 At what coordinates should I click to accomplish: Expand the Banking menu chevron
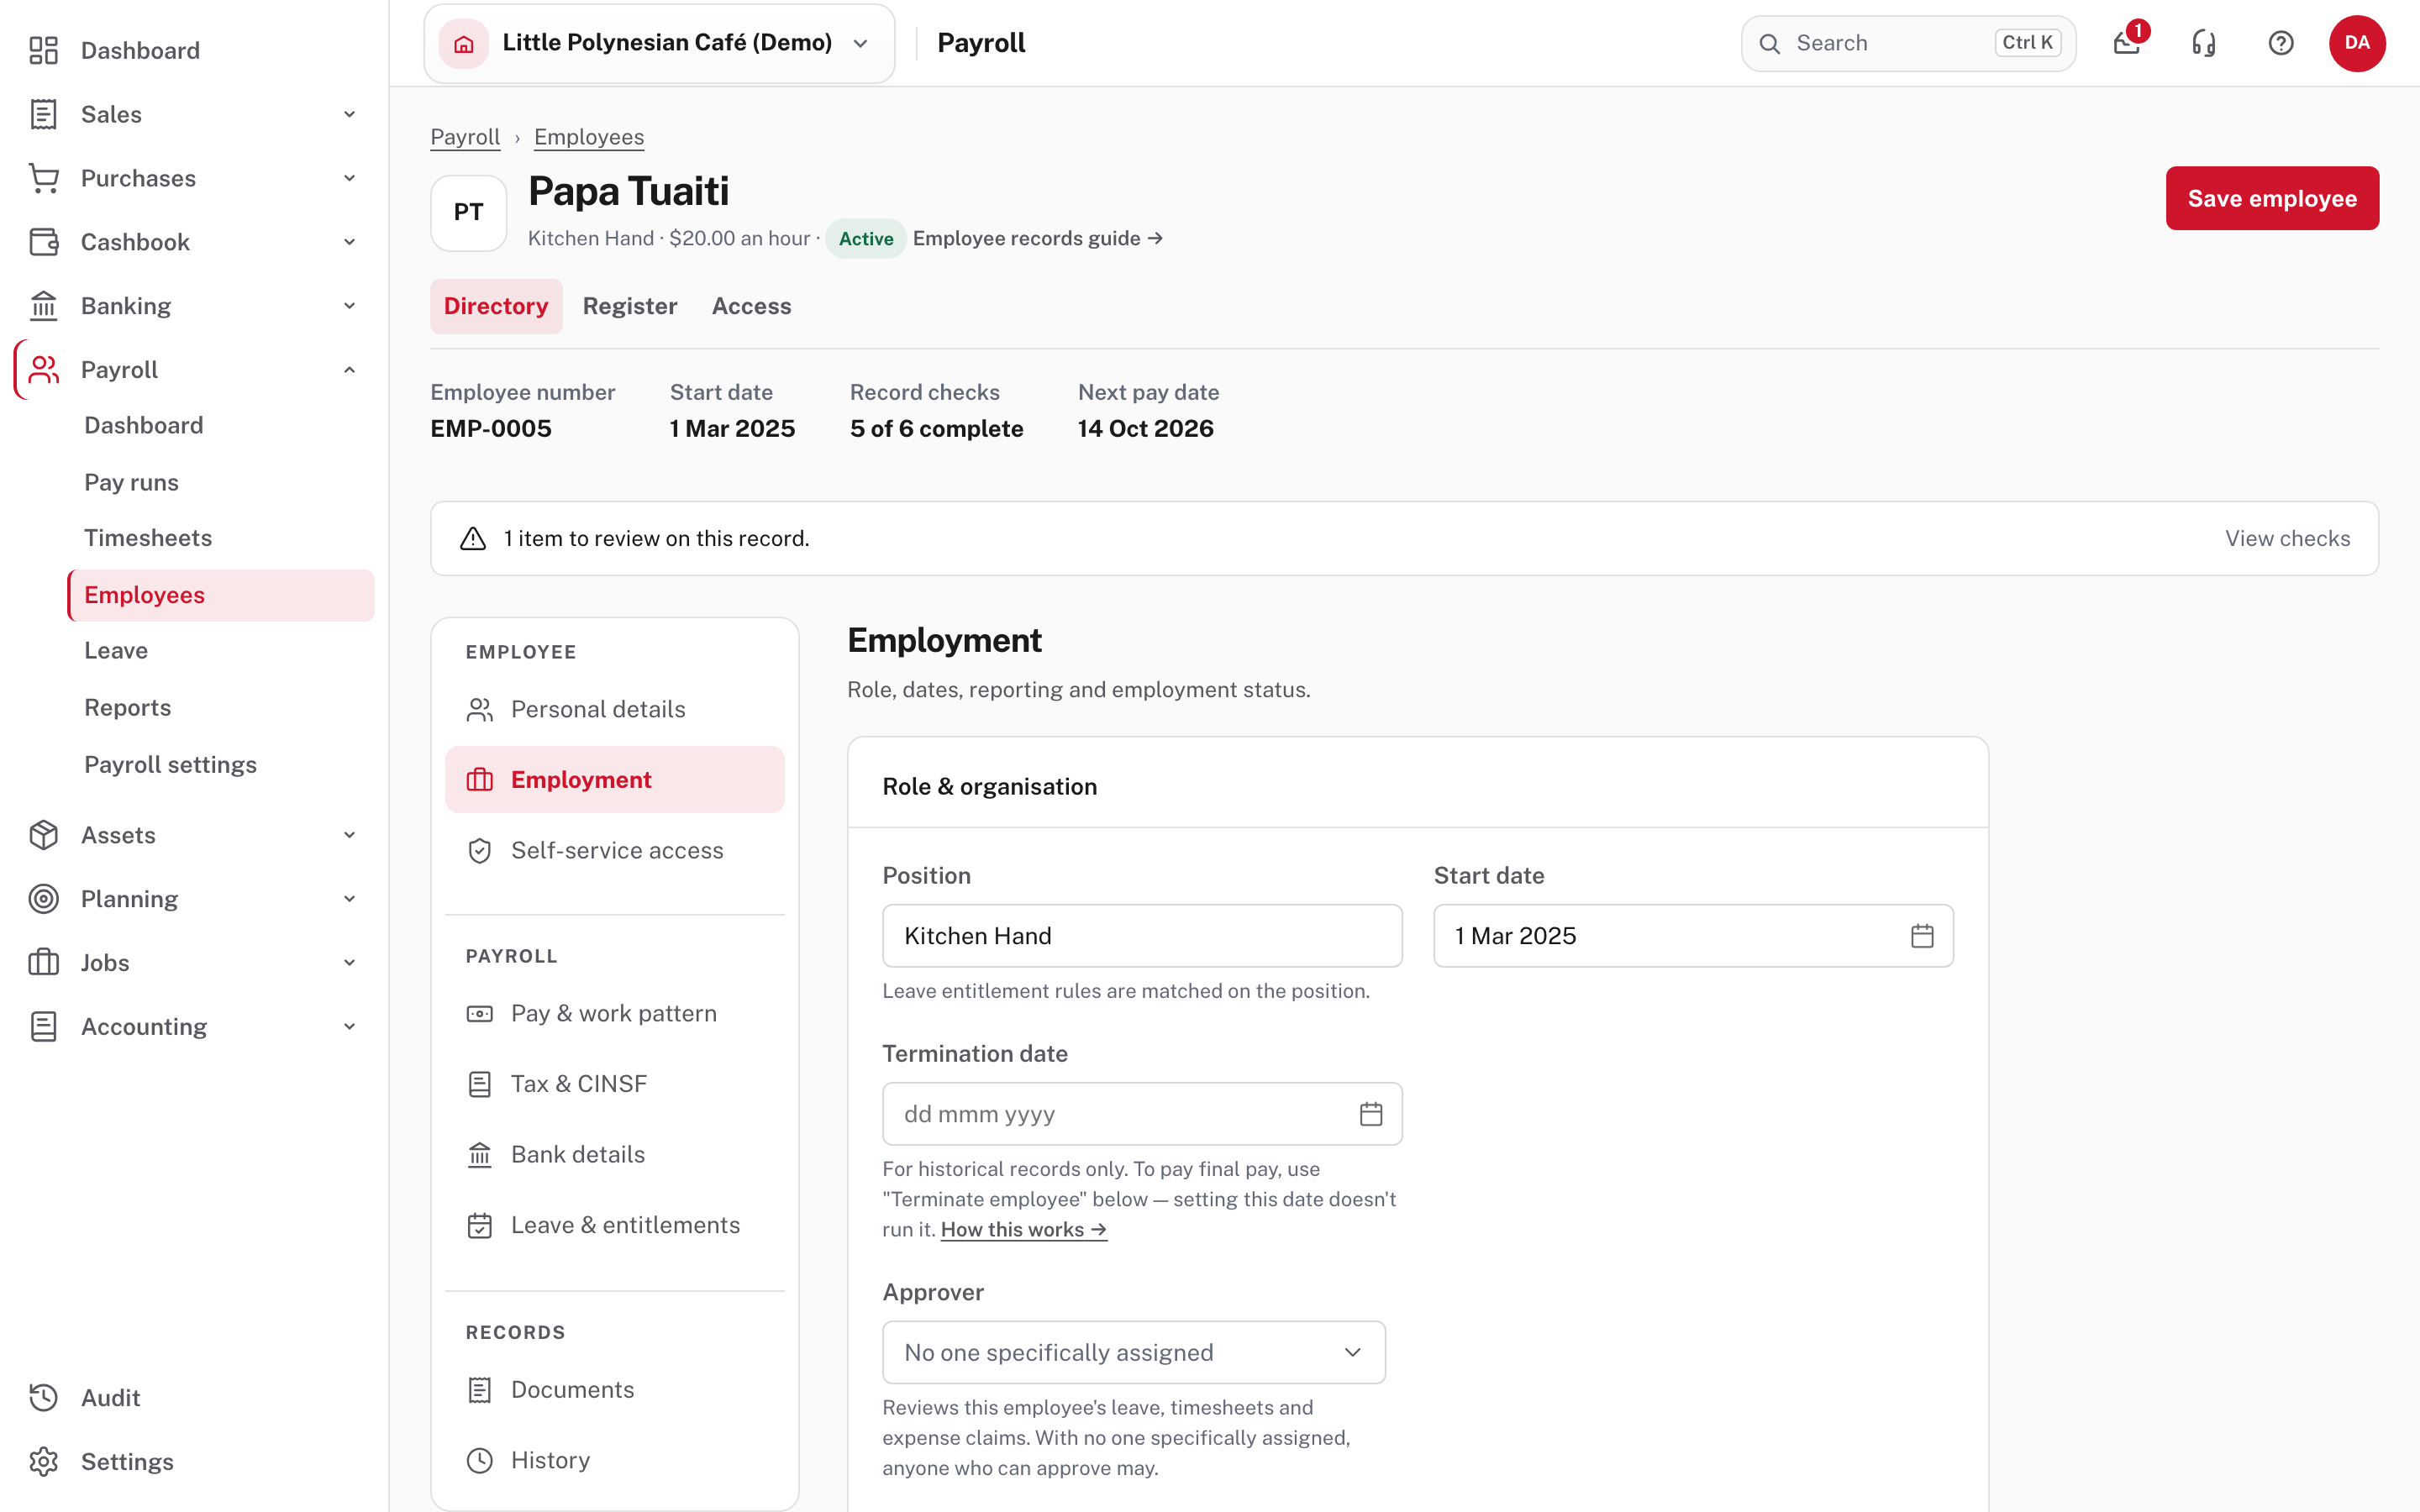click(350, 306)
